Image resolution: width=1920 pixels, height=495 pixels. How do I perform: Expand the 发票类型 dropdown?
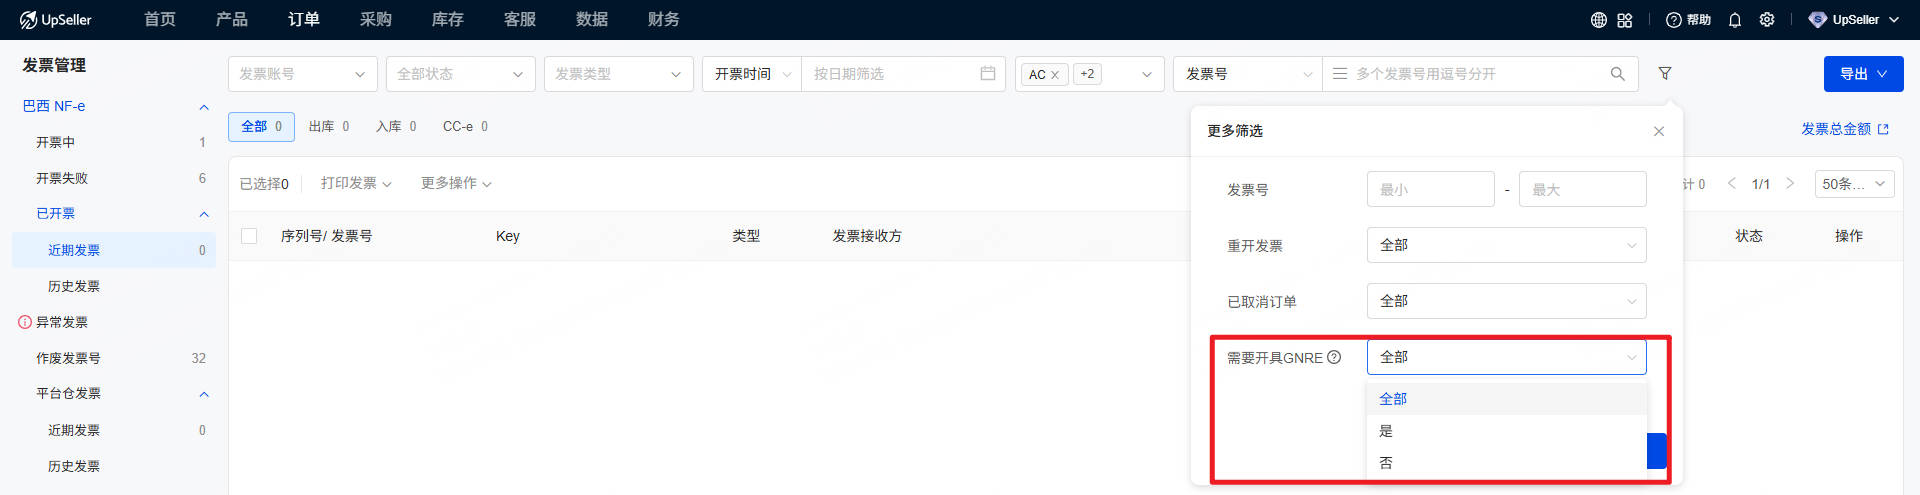(x=618, y=74)
